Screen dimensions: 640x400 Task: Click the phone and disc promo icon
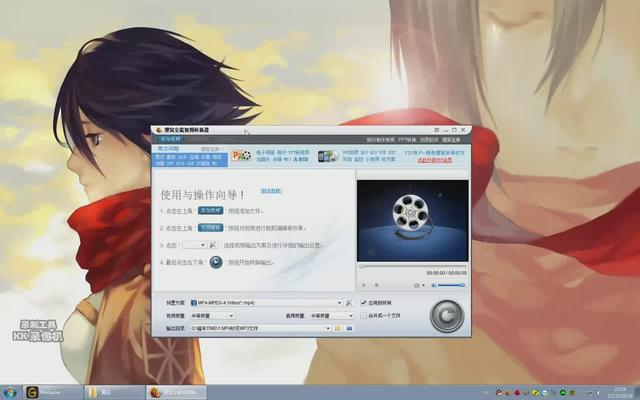click(x=328, y=156)
